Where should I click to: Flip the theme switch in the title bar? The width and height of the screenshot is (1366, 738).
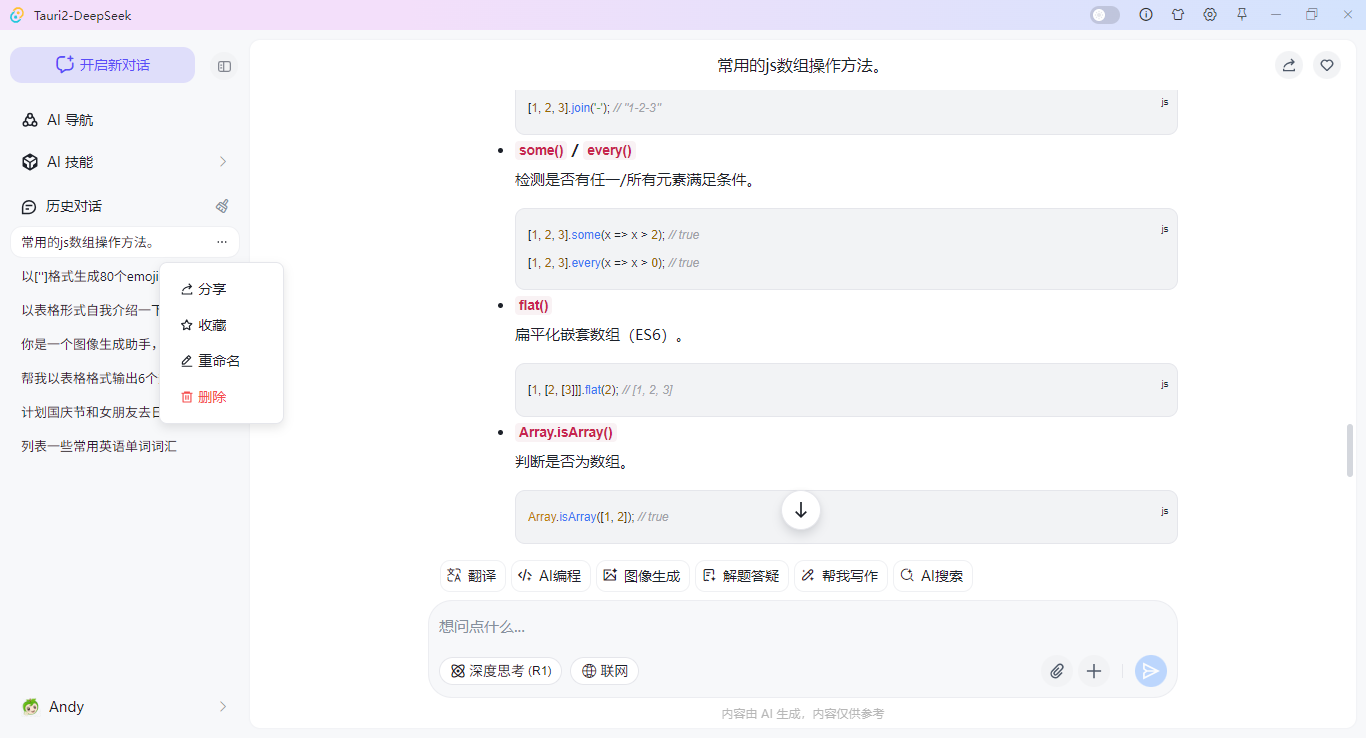point(1104,15)
